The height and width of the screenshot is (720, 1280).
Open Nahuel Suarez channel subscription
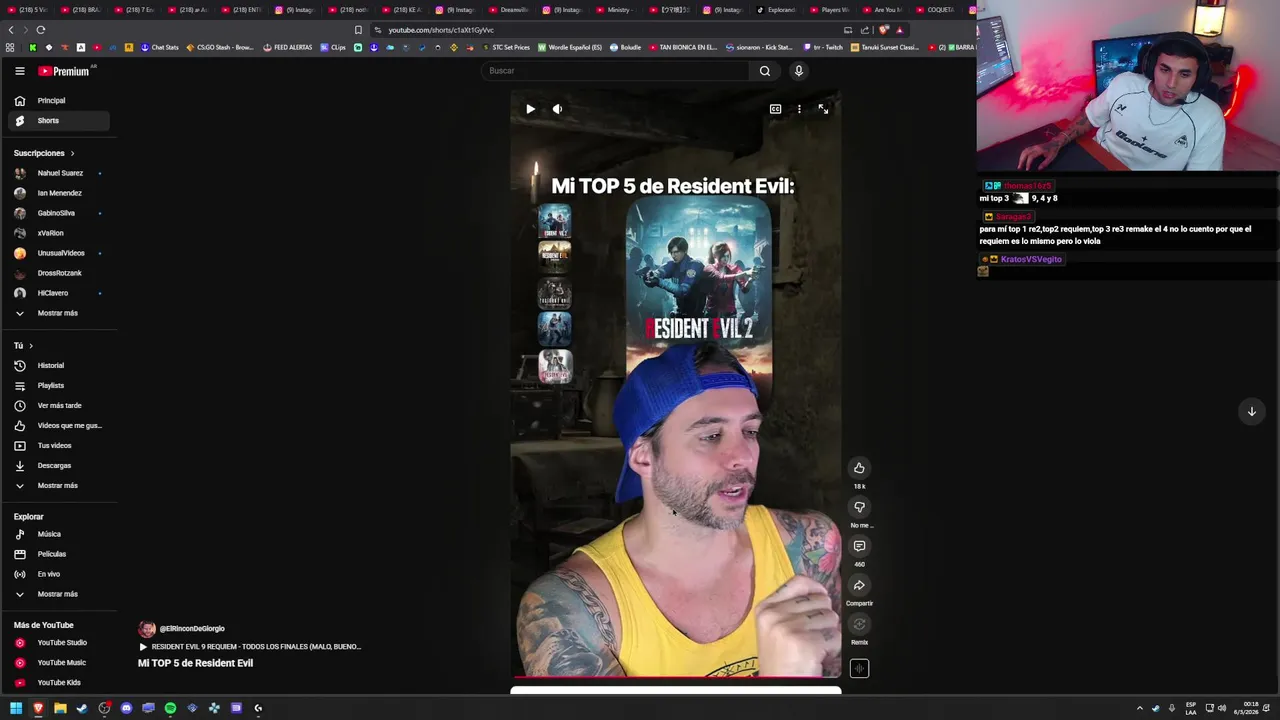[x=59, y=173]
